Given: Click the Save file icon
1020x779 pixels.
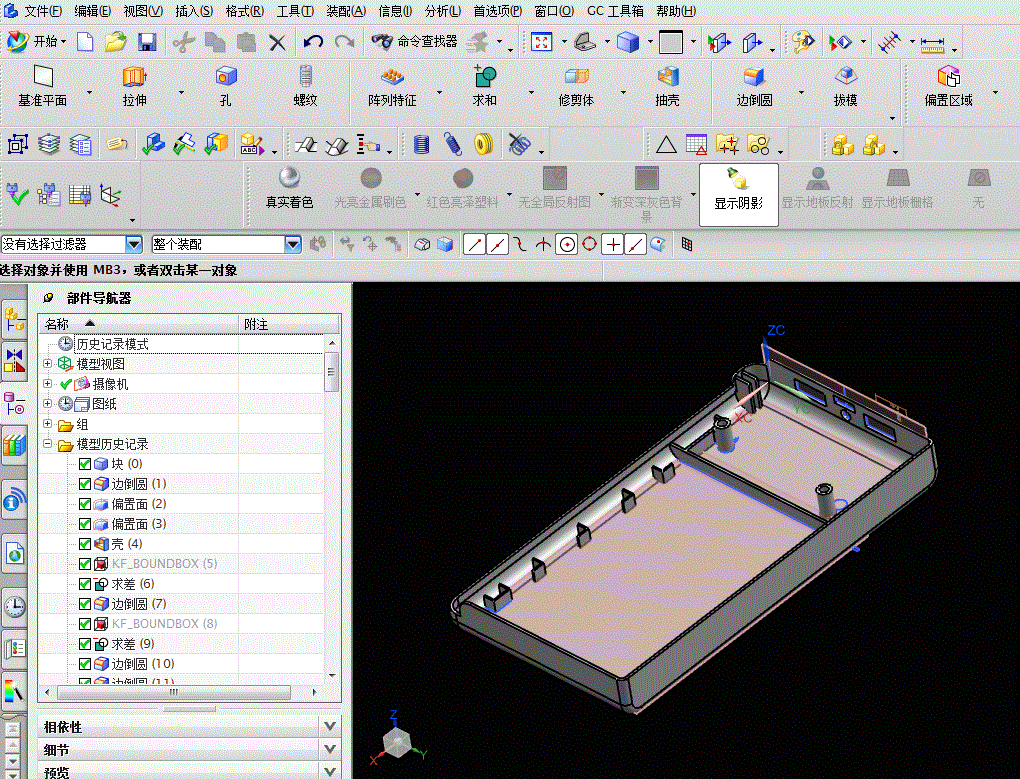Looking at the screenshot, I should [147, 43].
